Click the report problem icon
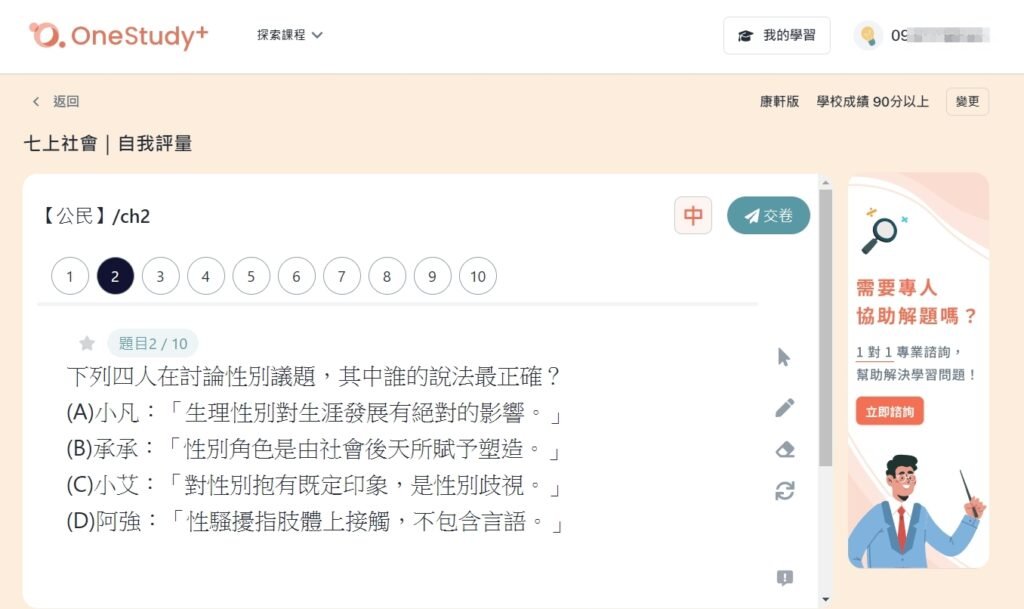The width and height of the screenshot is (1024, 609). pos(785,577)
